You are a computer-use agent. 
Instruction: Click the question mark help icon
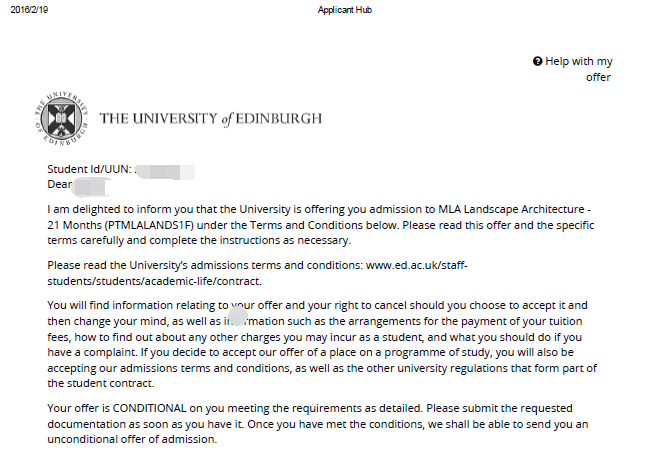[538, 62]
